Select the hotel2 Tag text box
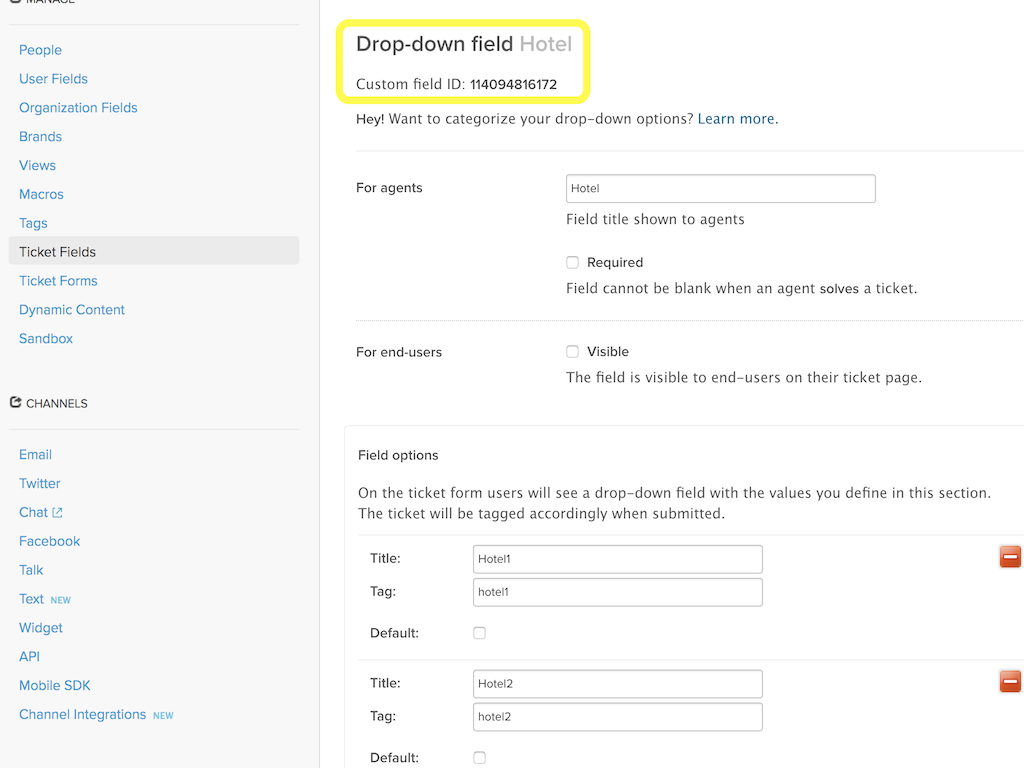The image size is (1024, 768). point(617,717)
